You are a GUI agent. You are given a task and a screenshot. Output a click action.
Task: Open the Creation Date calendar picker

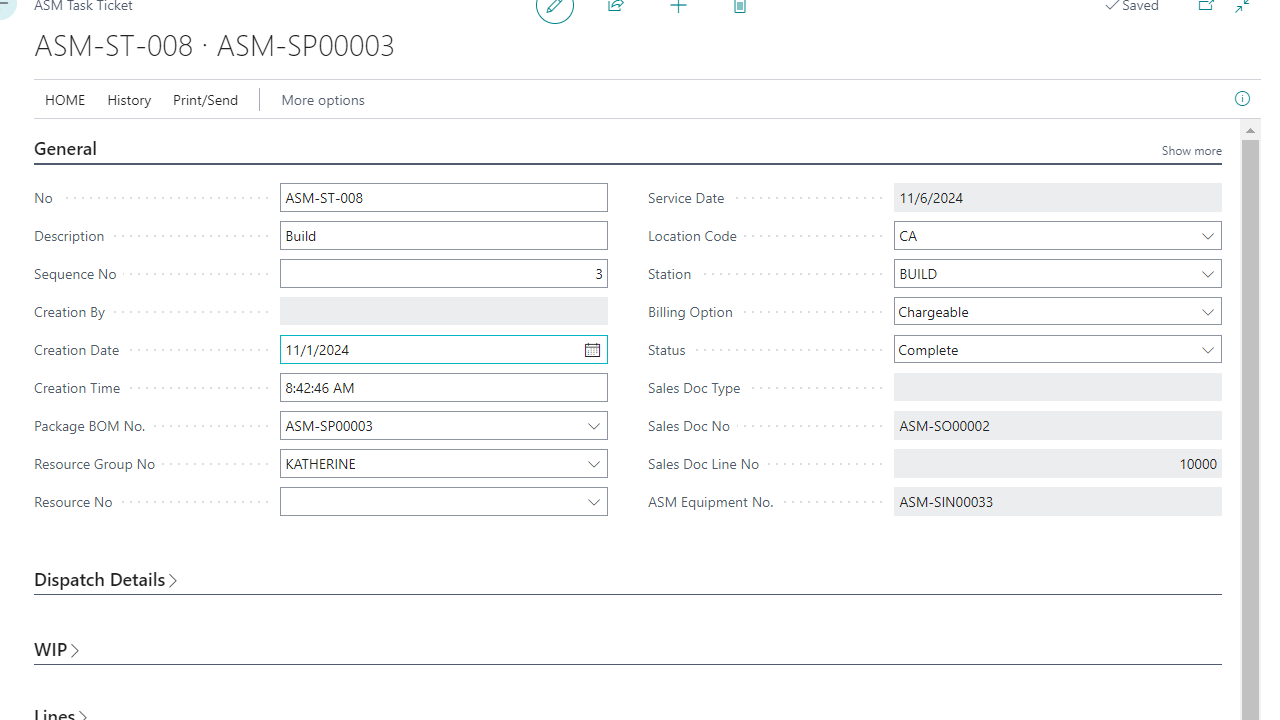(x=592, y=350)
